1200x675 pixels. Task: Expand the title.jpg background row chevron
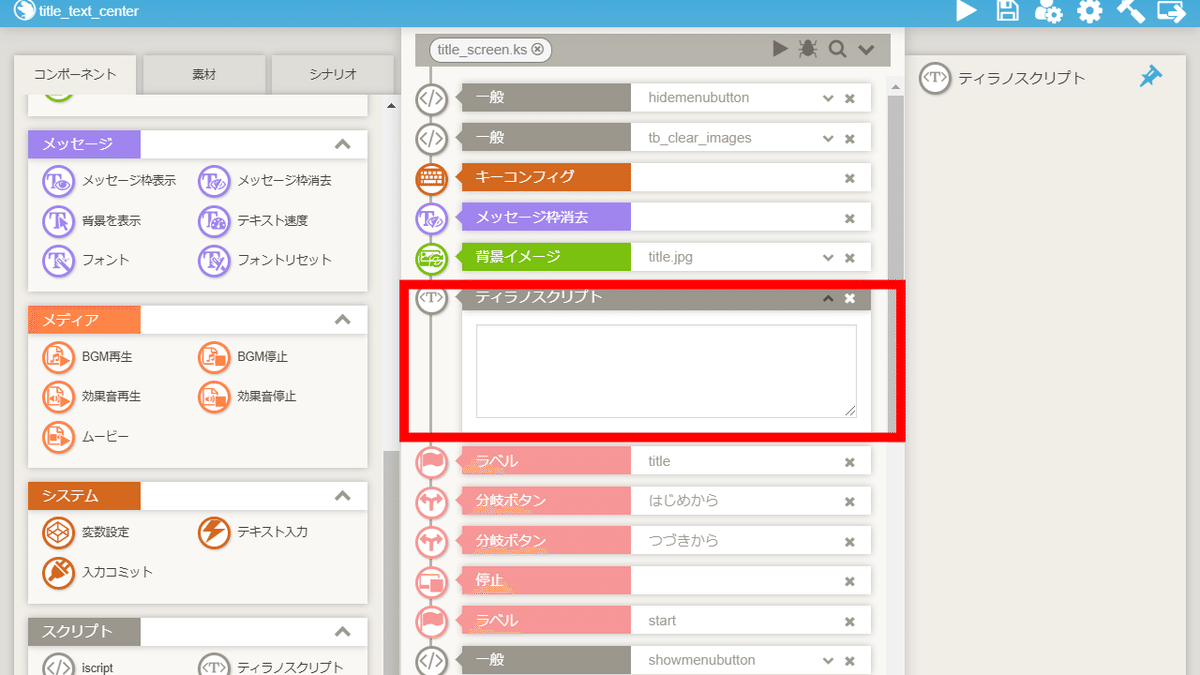[828, 257]
